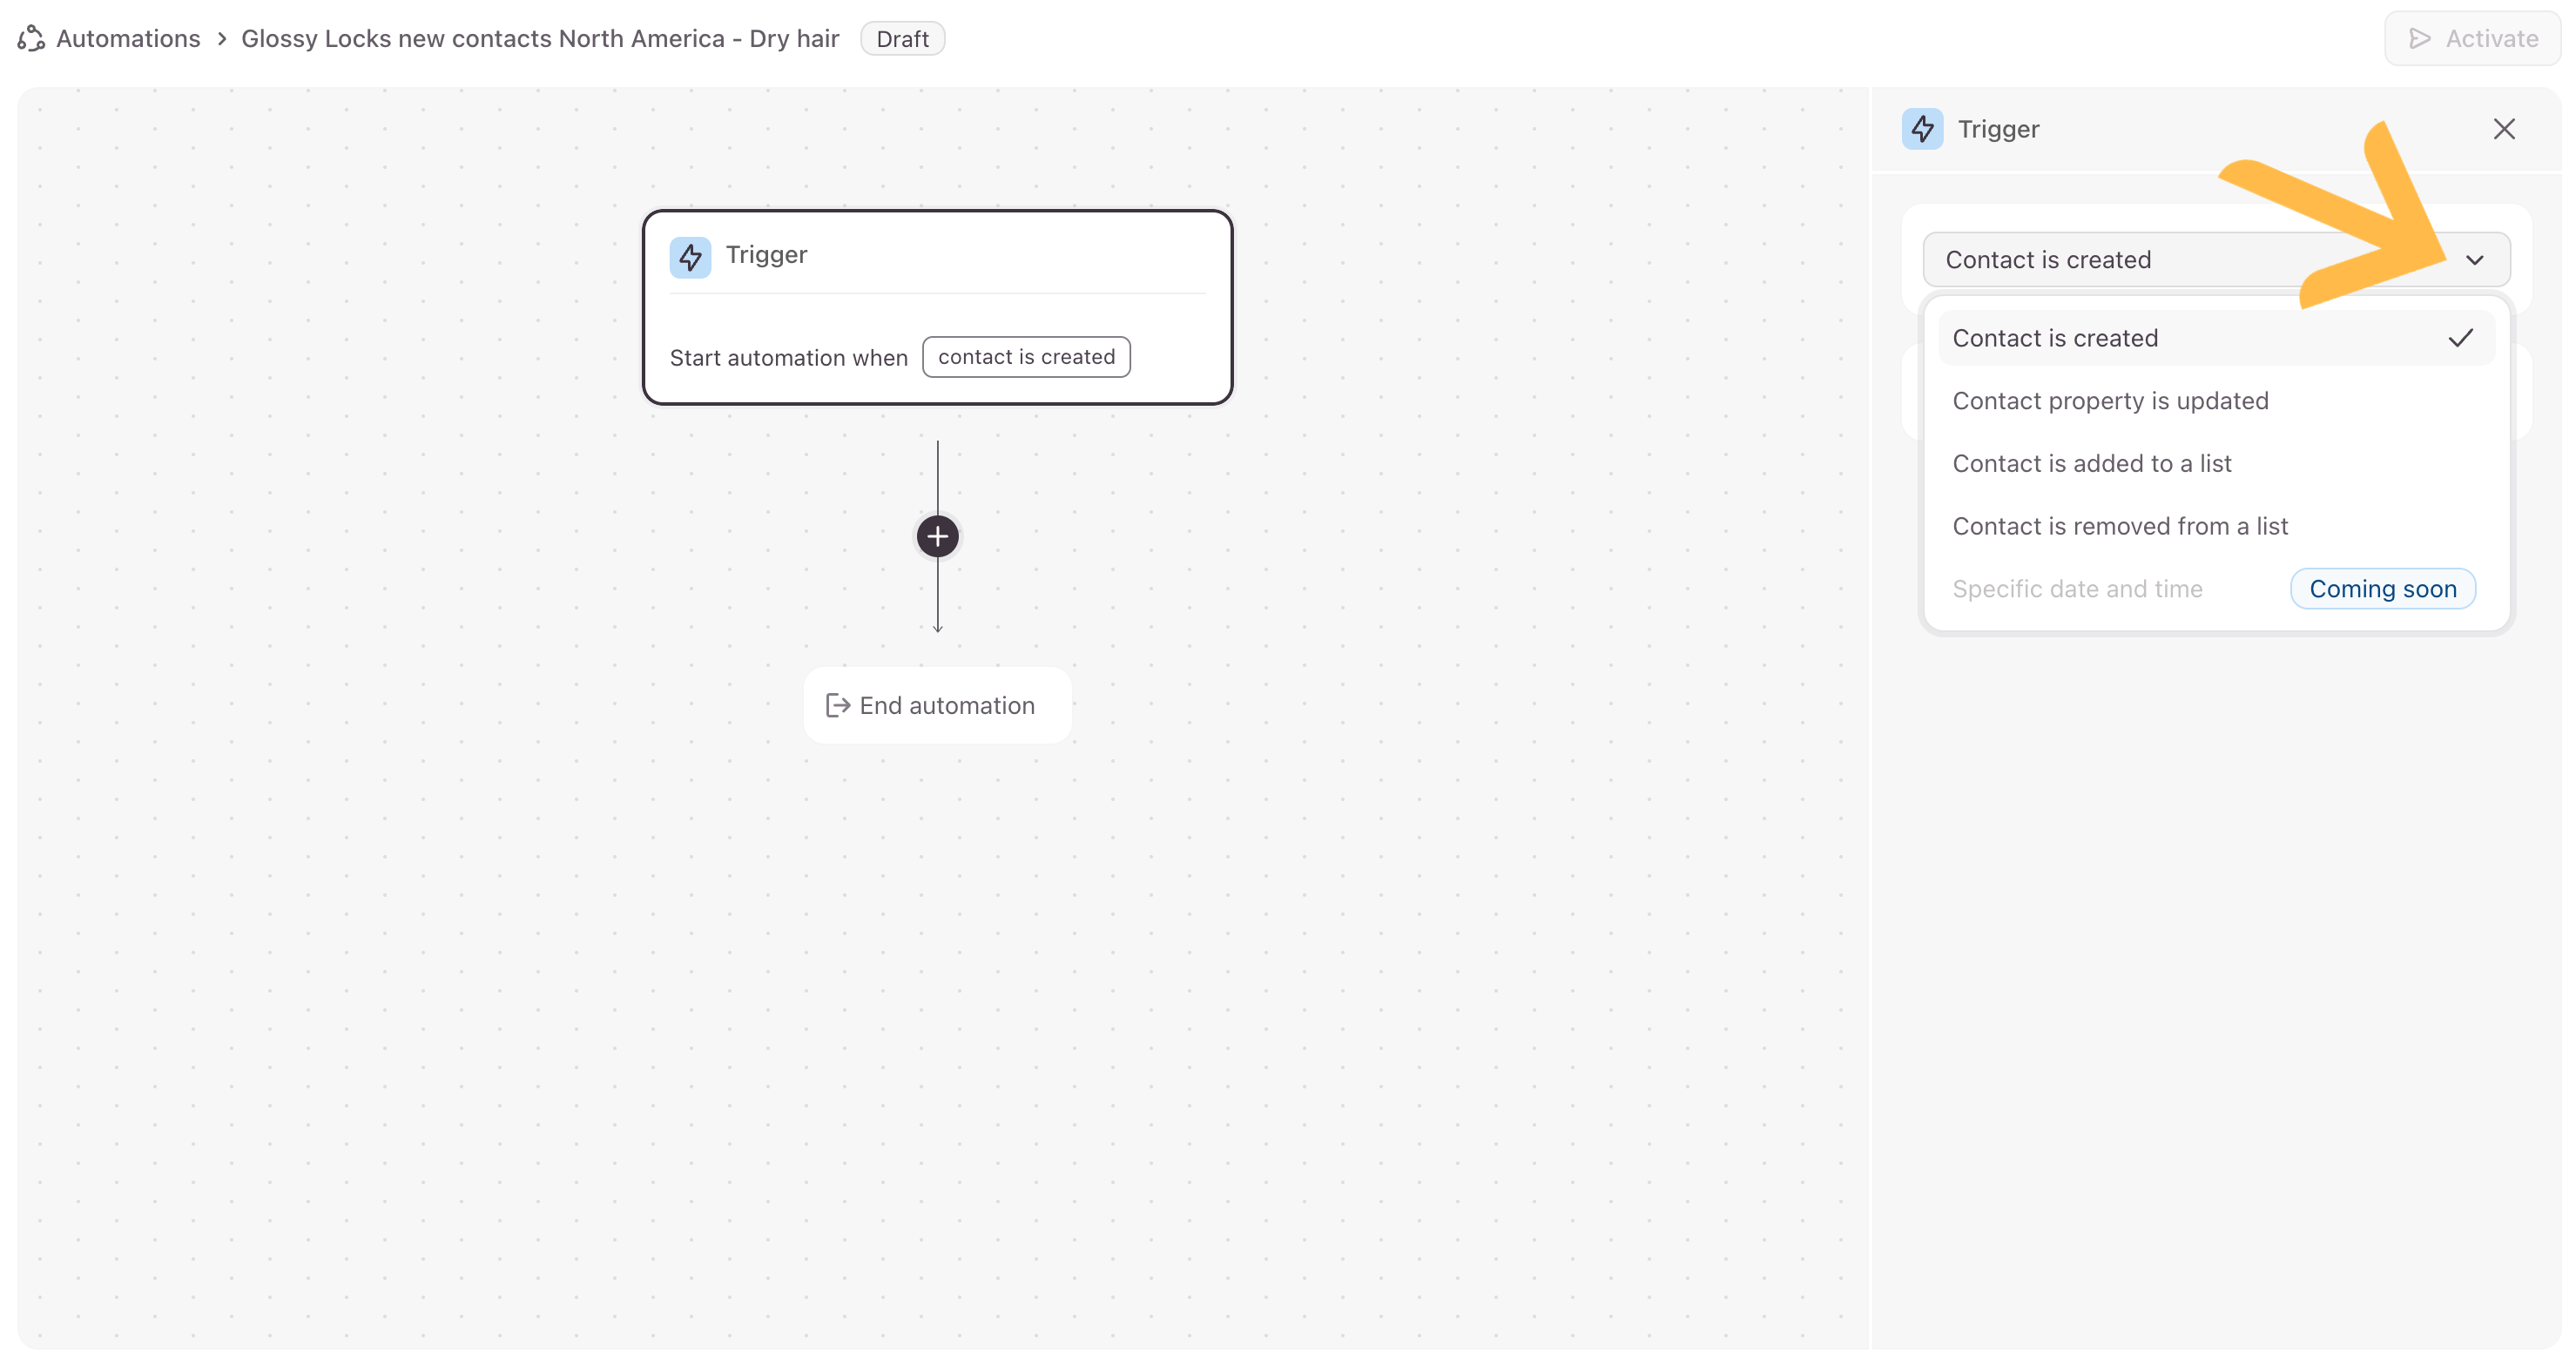Click the Trigger panel header lightning icon
2576x1360 pixels.
(x=1921, y=129)
